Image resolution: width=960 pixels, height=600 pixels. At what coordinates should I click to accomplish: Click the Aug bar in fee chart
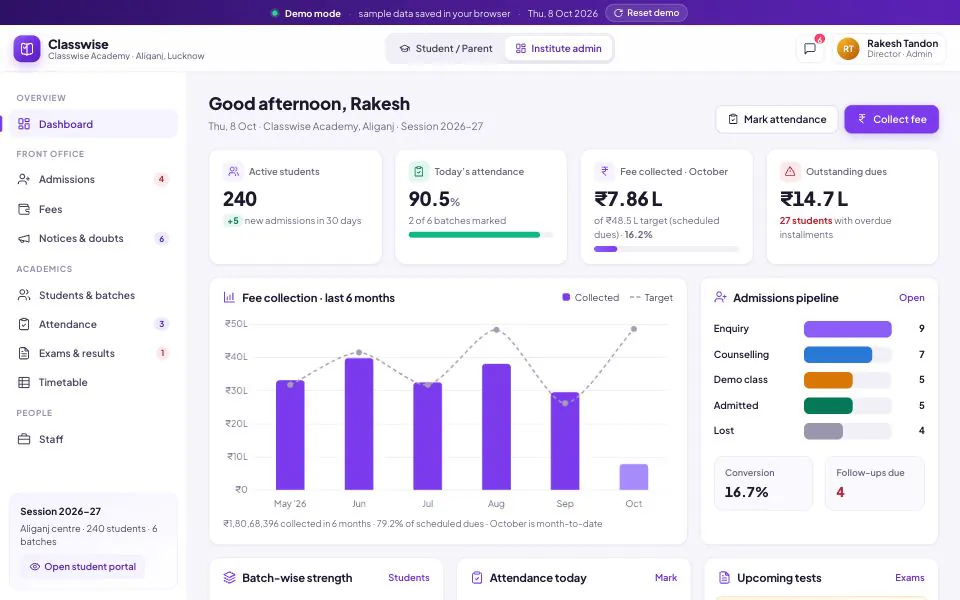496,427
